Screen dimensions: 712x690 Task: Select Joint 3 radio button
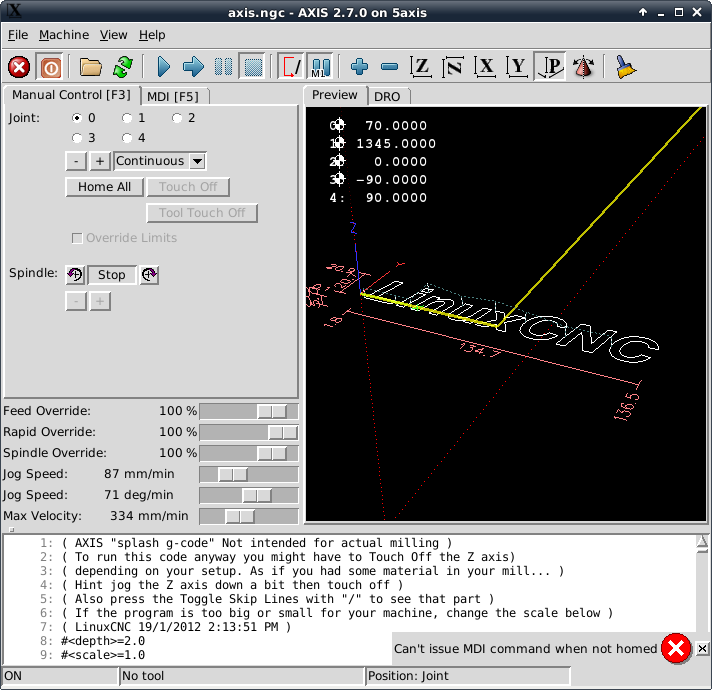tap(77, 138)
